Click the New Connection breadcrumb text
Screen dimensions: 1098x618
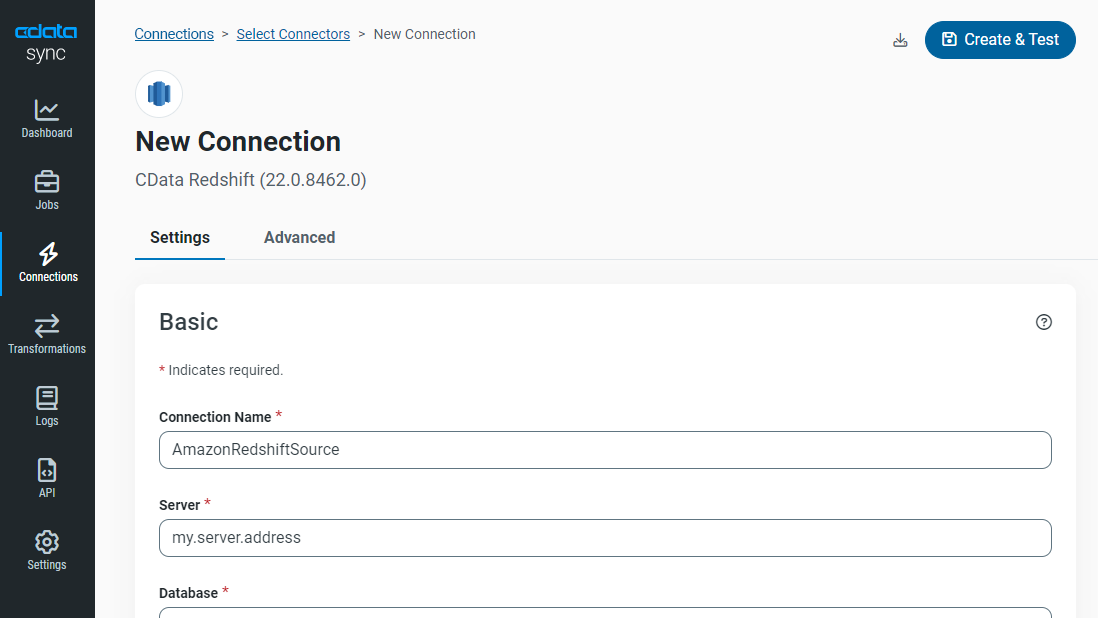coord(424,34)
